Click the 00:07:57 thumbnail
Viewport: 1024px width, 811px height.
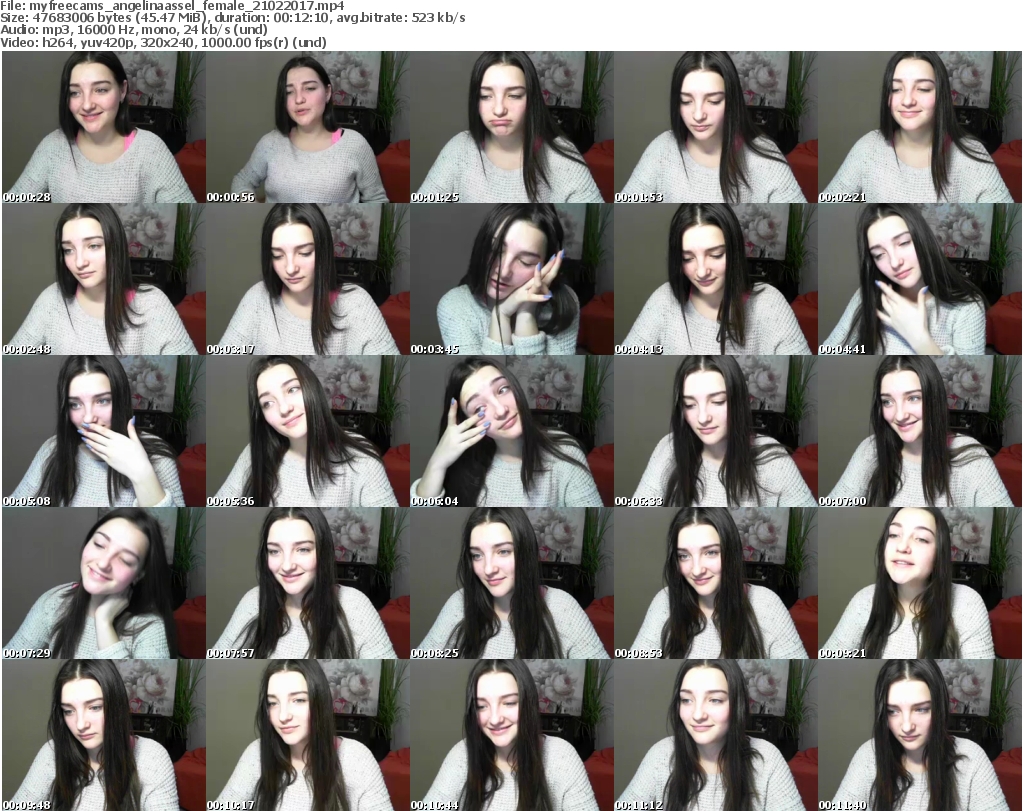[308, 583]
